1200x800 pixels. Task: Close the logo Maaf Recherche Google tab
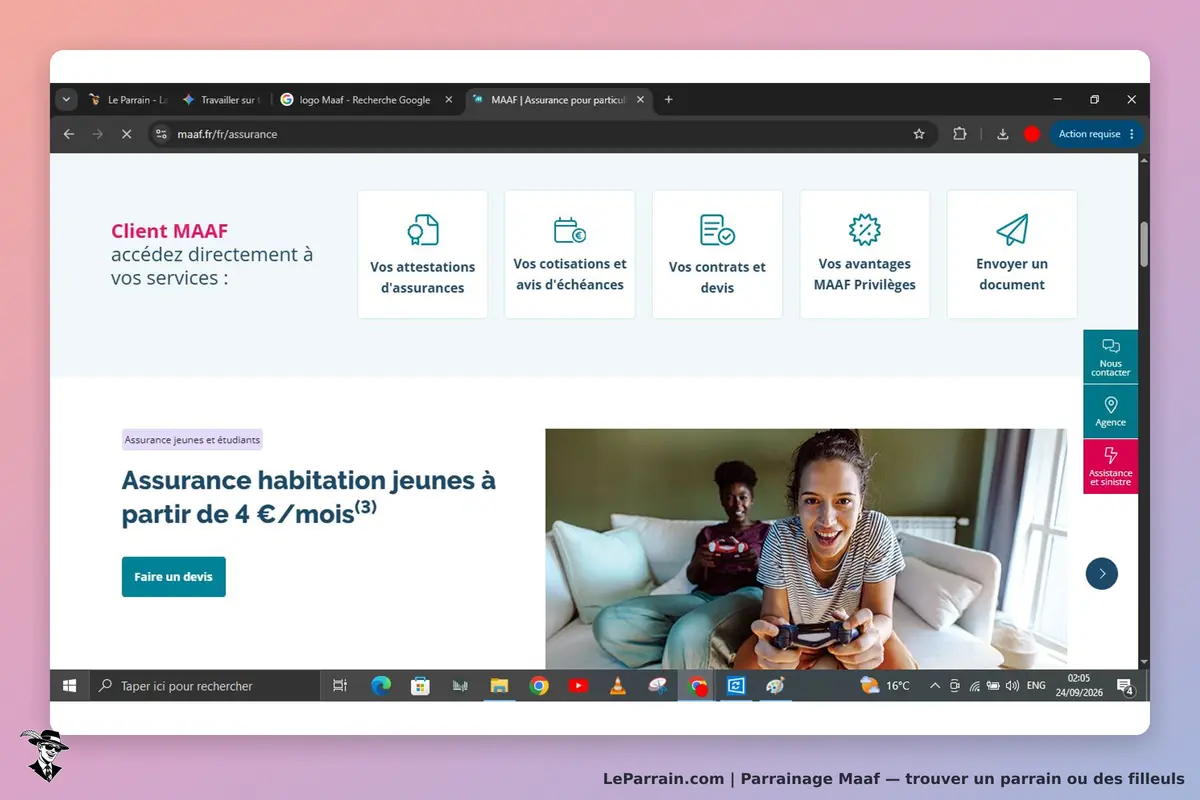tap(448, 100)
